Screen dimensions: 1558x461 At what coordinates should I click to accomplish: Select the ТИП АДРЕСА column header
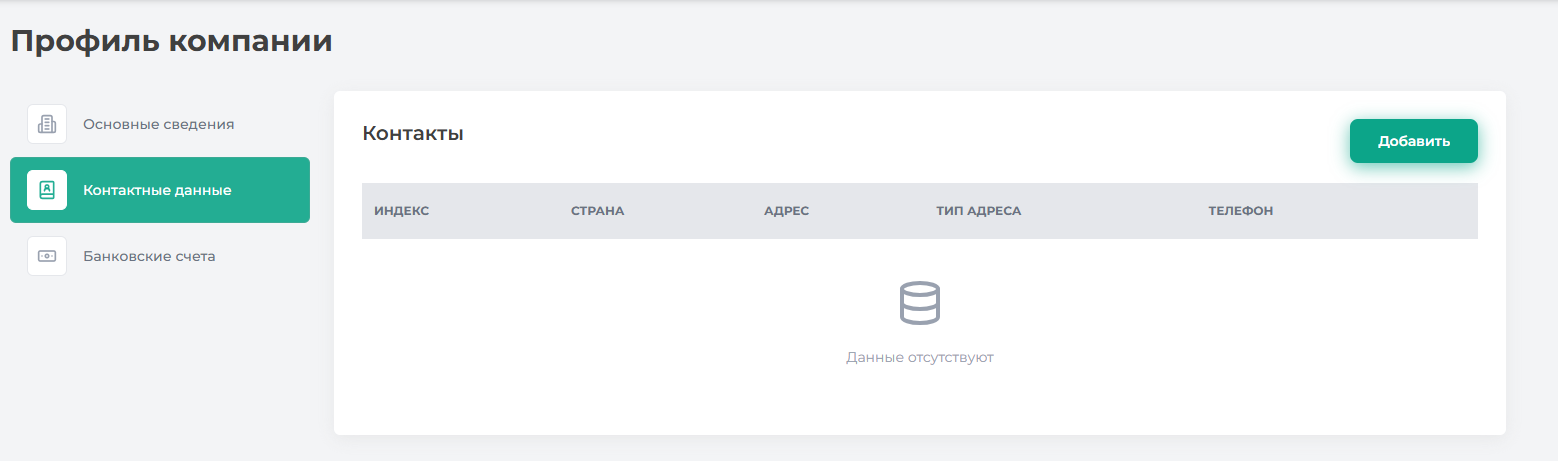pos(978,211)
